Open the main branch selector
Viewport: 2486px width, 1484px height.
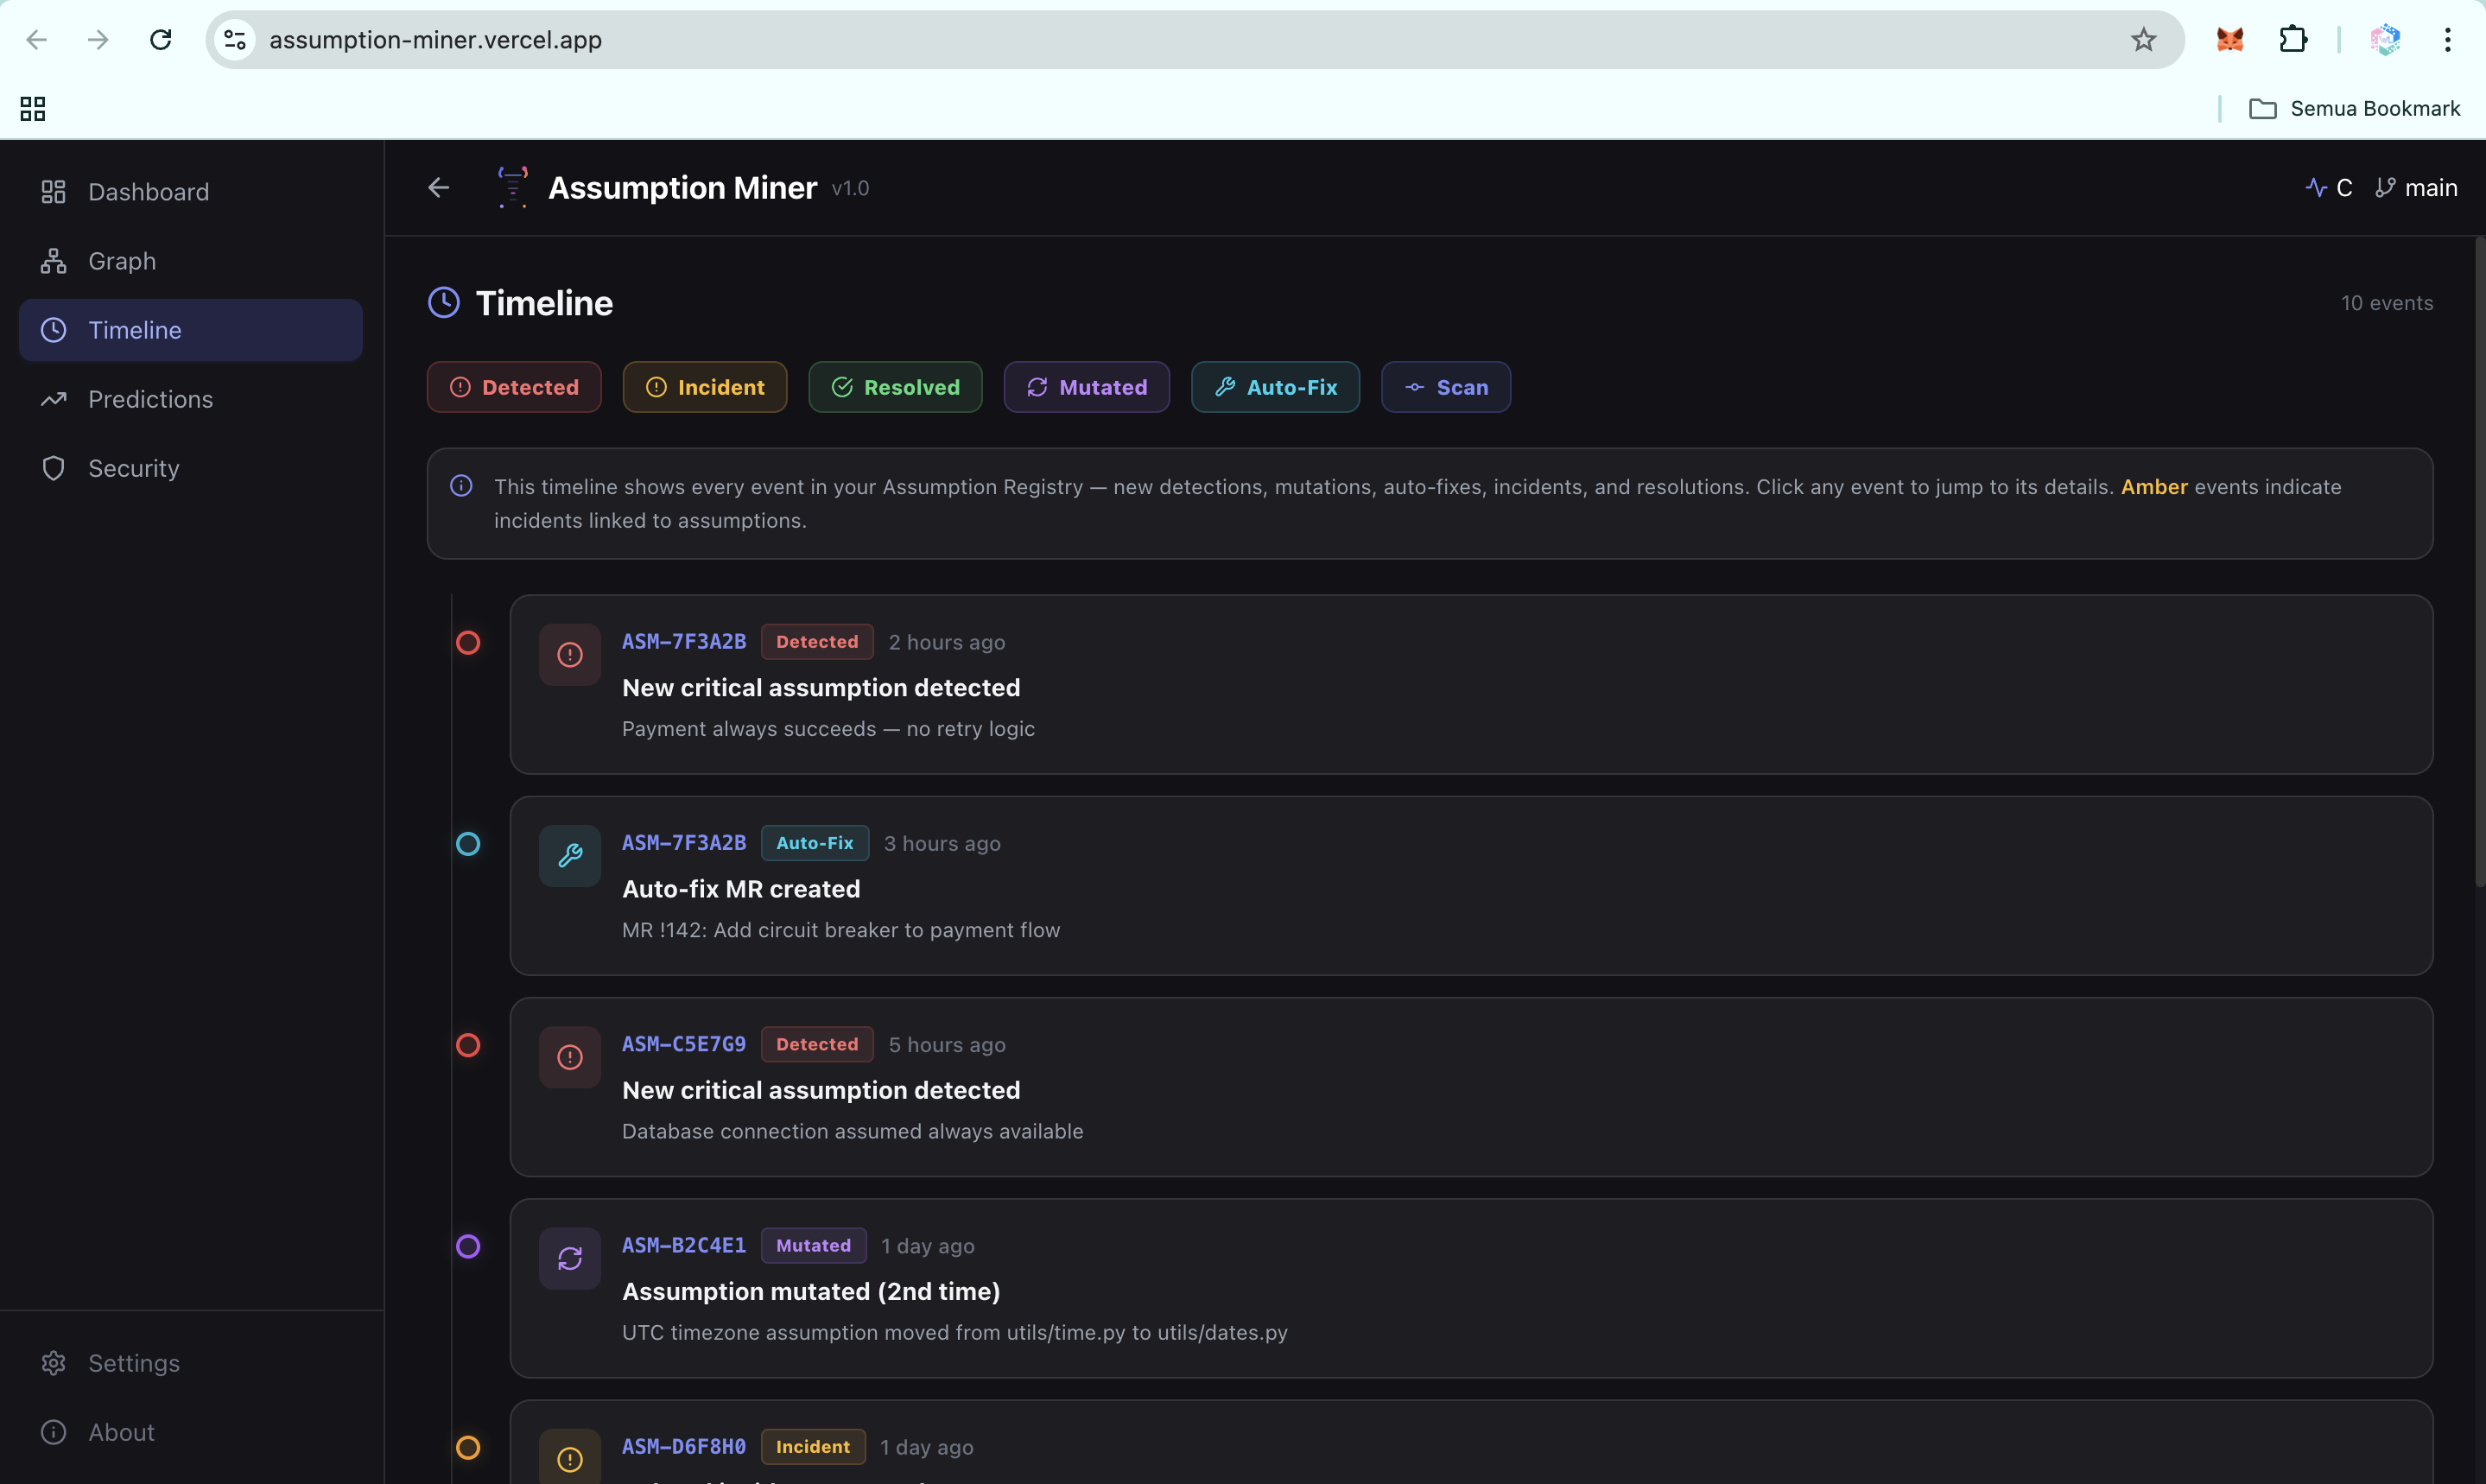tap(2416, 188)
